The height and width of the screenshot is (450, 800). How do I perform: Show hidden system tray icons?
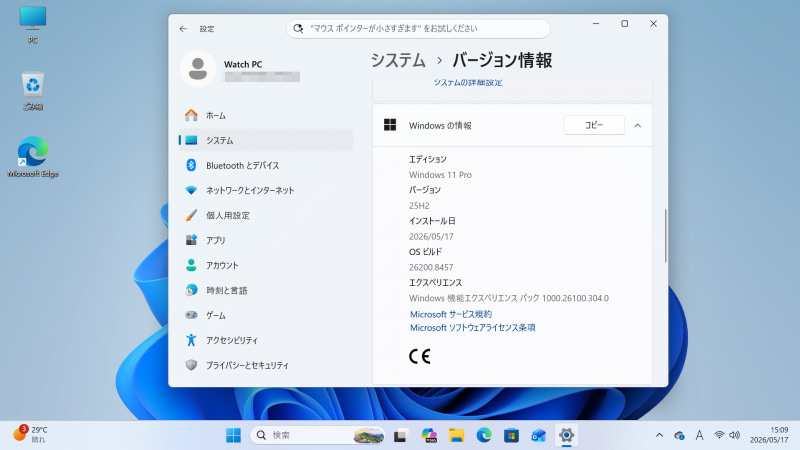point(659,435)
